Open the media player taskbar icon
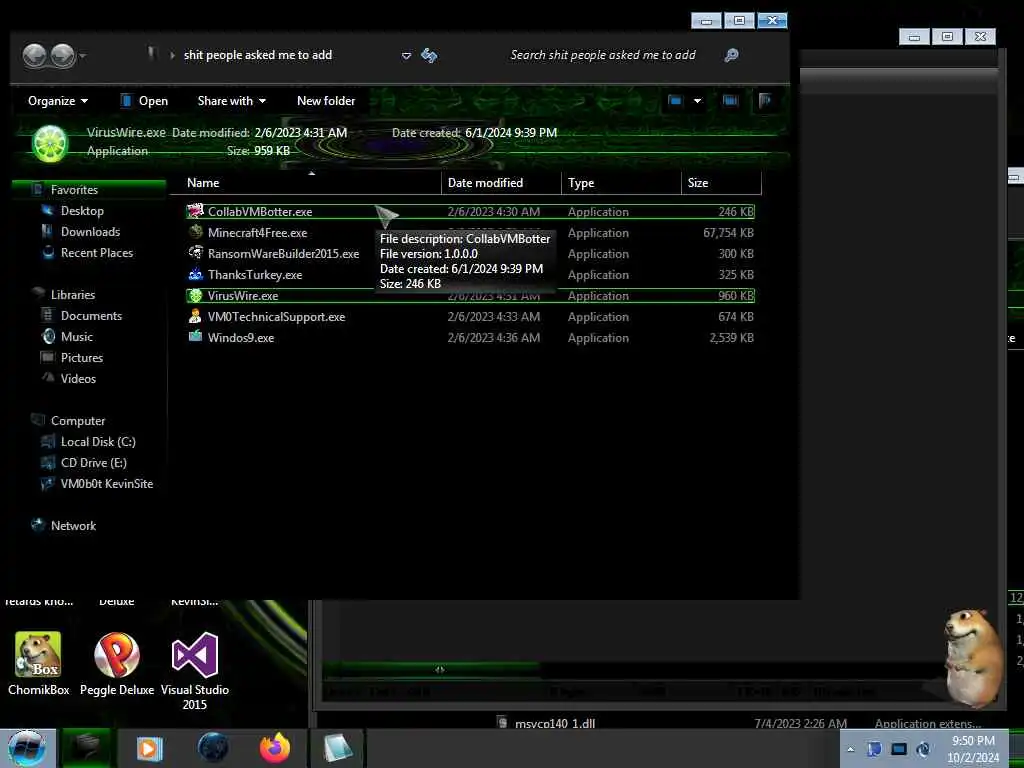 coord(149,748)
